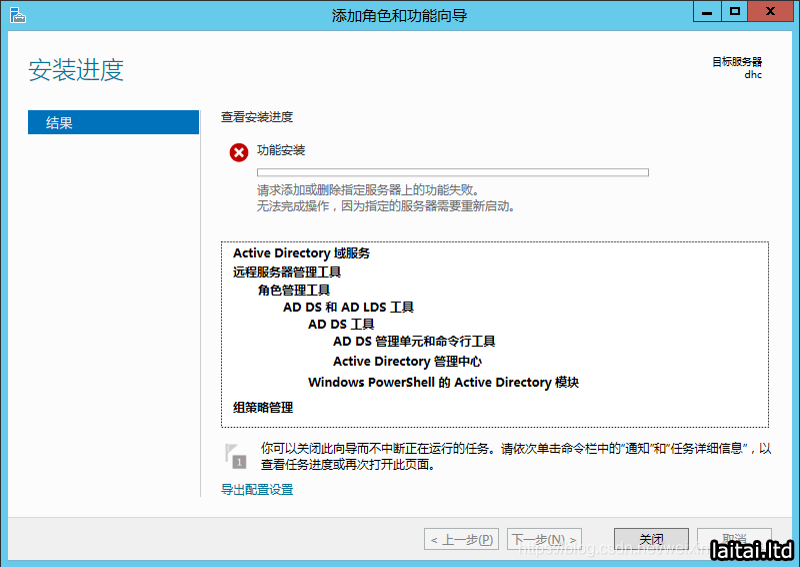Maximize the wizard window
Screen dimensions: 800x567
[735, 12]
